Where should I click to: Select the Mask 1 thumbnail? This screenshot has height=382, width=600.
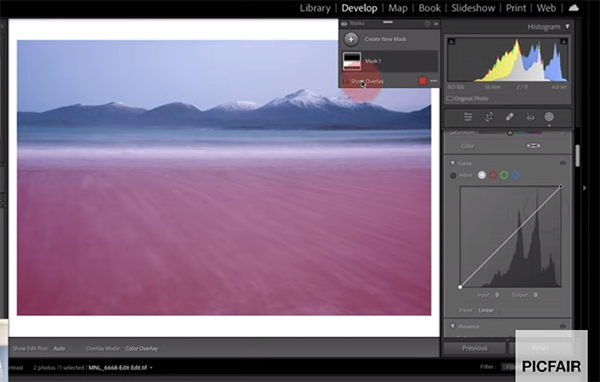click(x=352, y=61)
